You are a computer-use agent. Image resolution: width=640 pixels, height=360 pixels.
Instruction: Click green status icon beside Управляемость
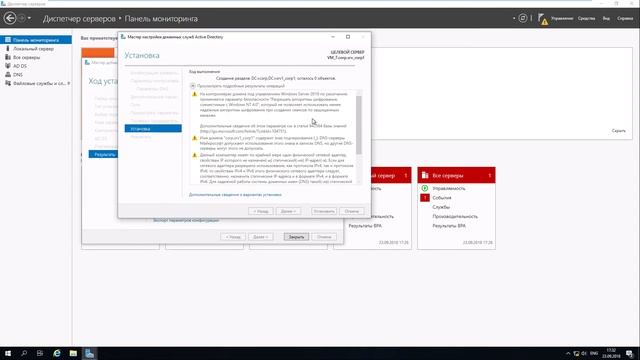(x=424, y=188)
